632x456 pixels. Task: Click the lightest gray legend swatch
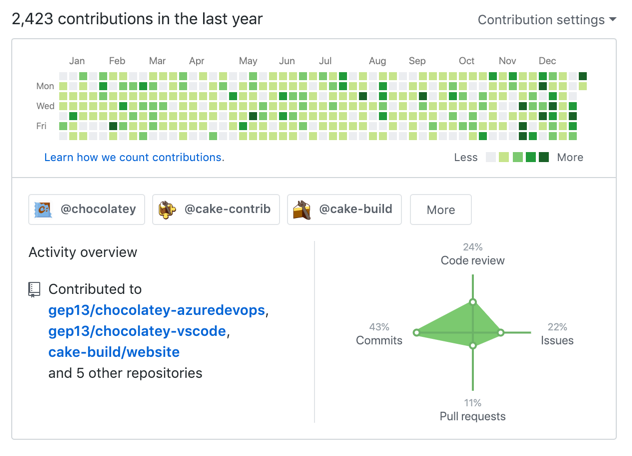pos(491,157)
